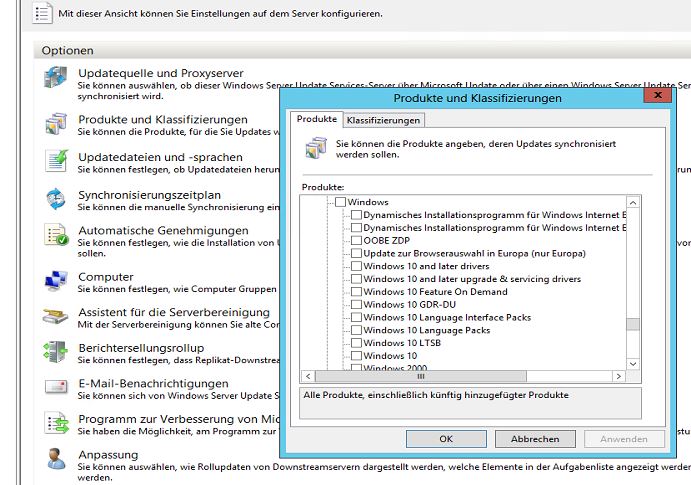Check OOBE ZDP checkbox
Screen dimensions: 691x485
(x=357, y=241)
